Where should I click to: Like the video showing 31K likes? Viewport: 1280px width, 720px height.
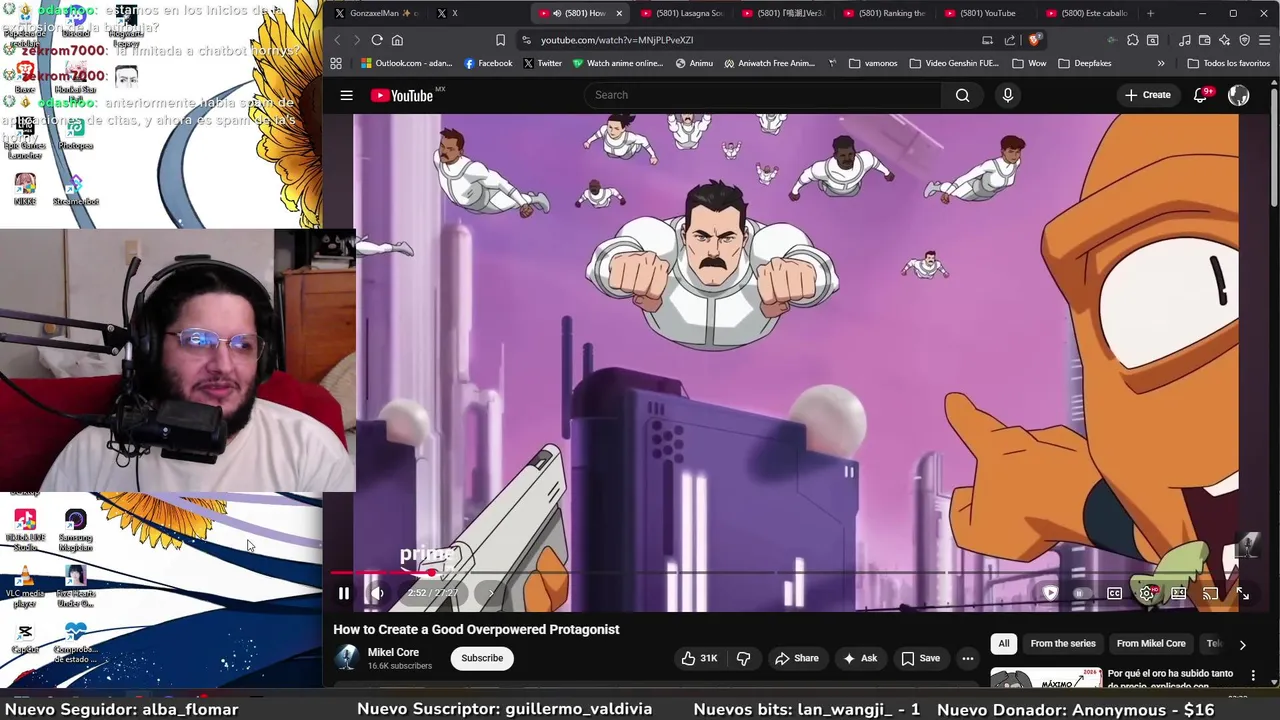click(700, 658)
